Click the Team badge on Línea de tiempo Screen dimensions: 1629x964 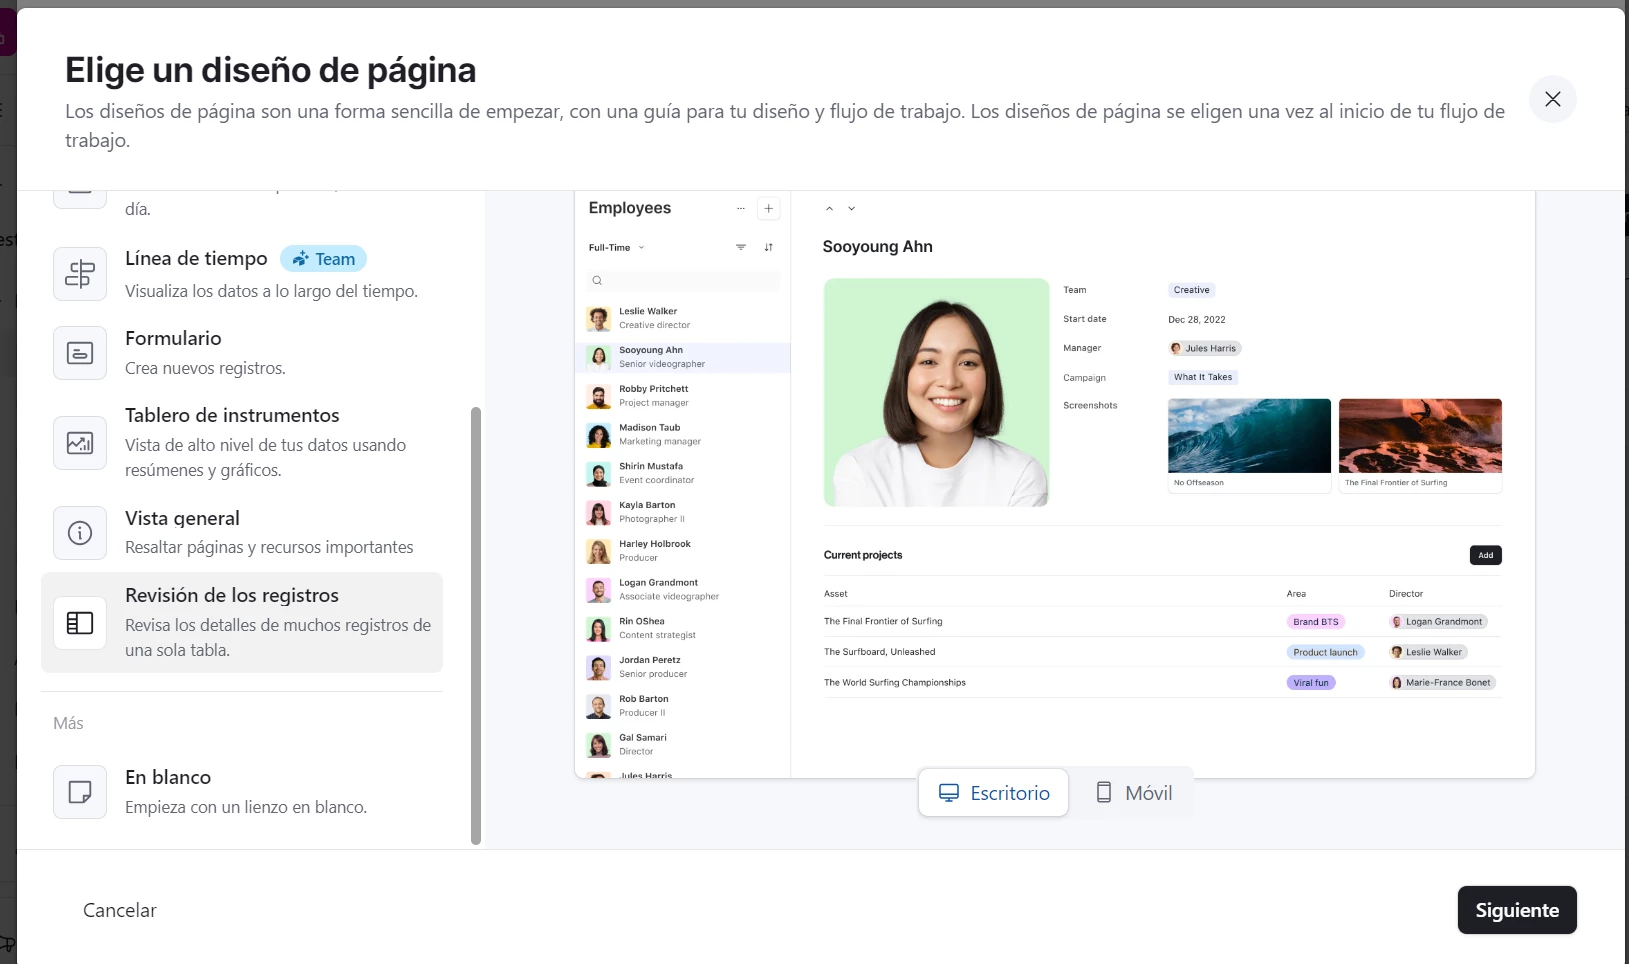(x=323, y=259)
